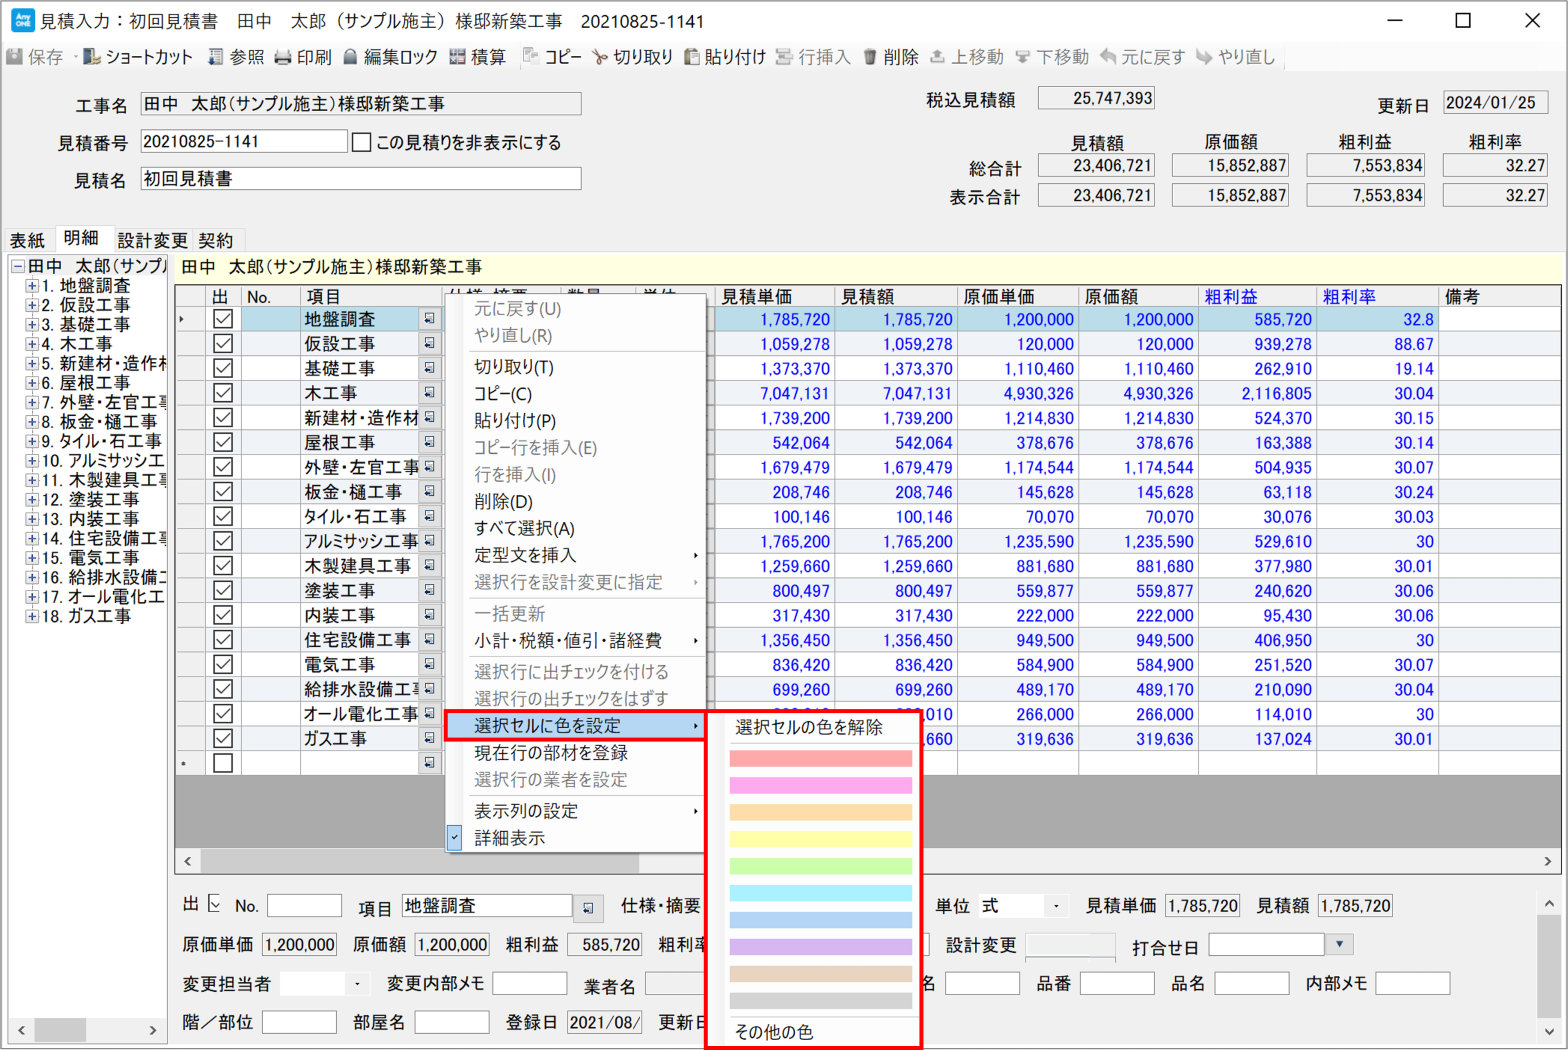This screenshot has width=1568, height=1050.
Task: Expand the 18. ガス工事 tree node
Action: 32,616
